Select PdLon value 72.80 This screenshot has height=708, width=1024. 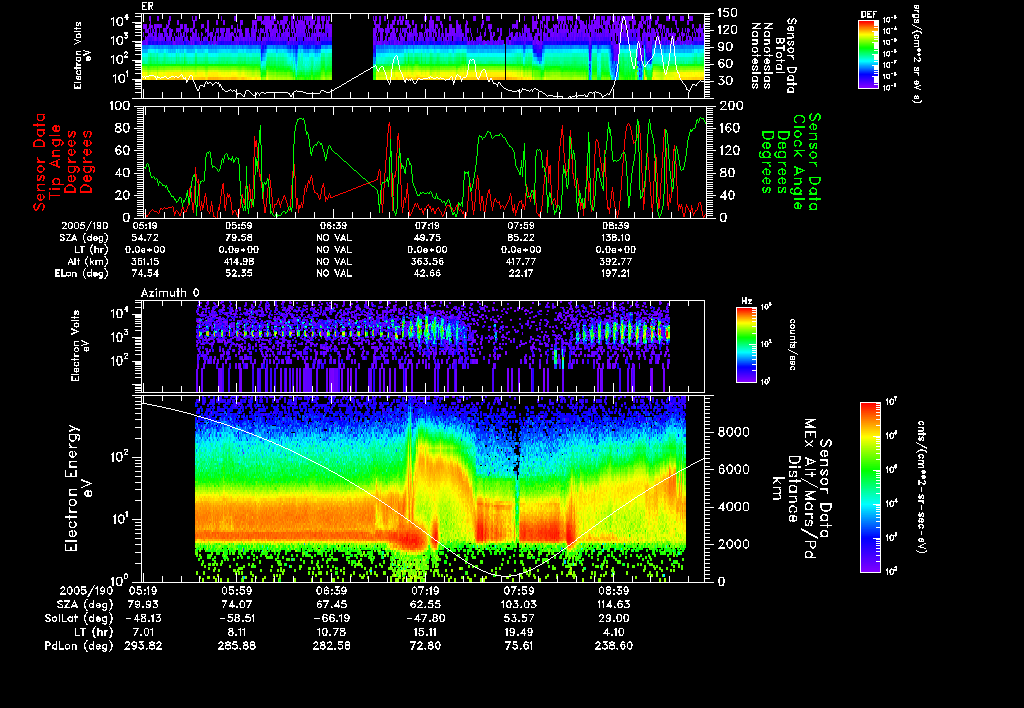[x=425, y=645]
